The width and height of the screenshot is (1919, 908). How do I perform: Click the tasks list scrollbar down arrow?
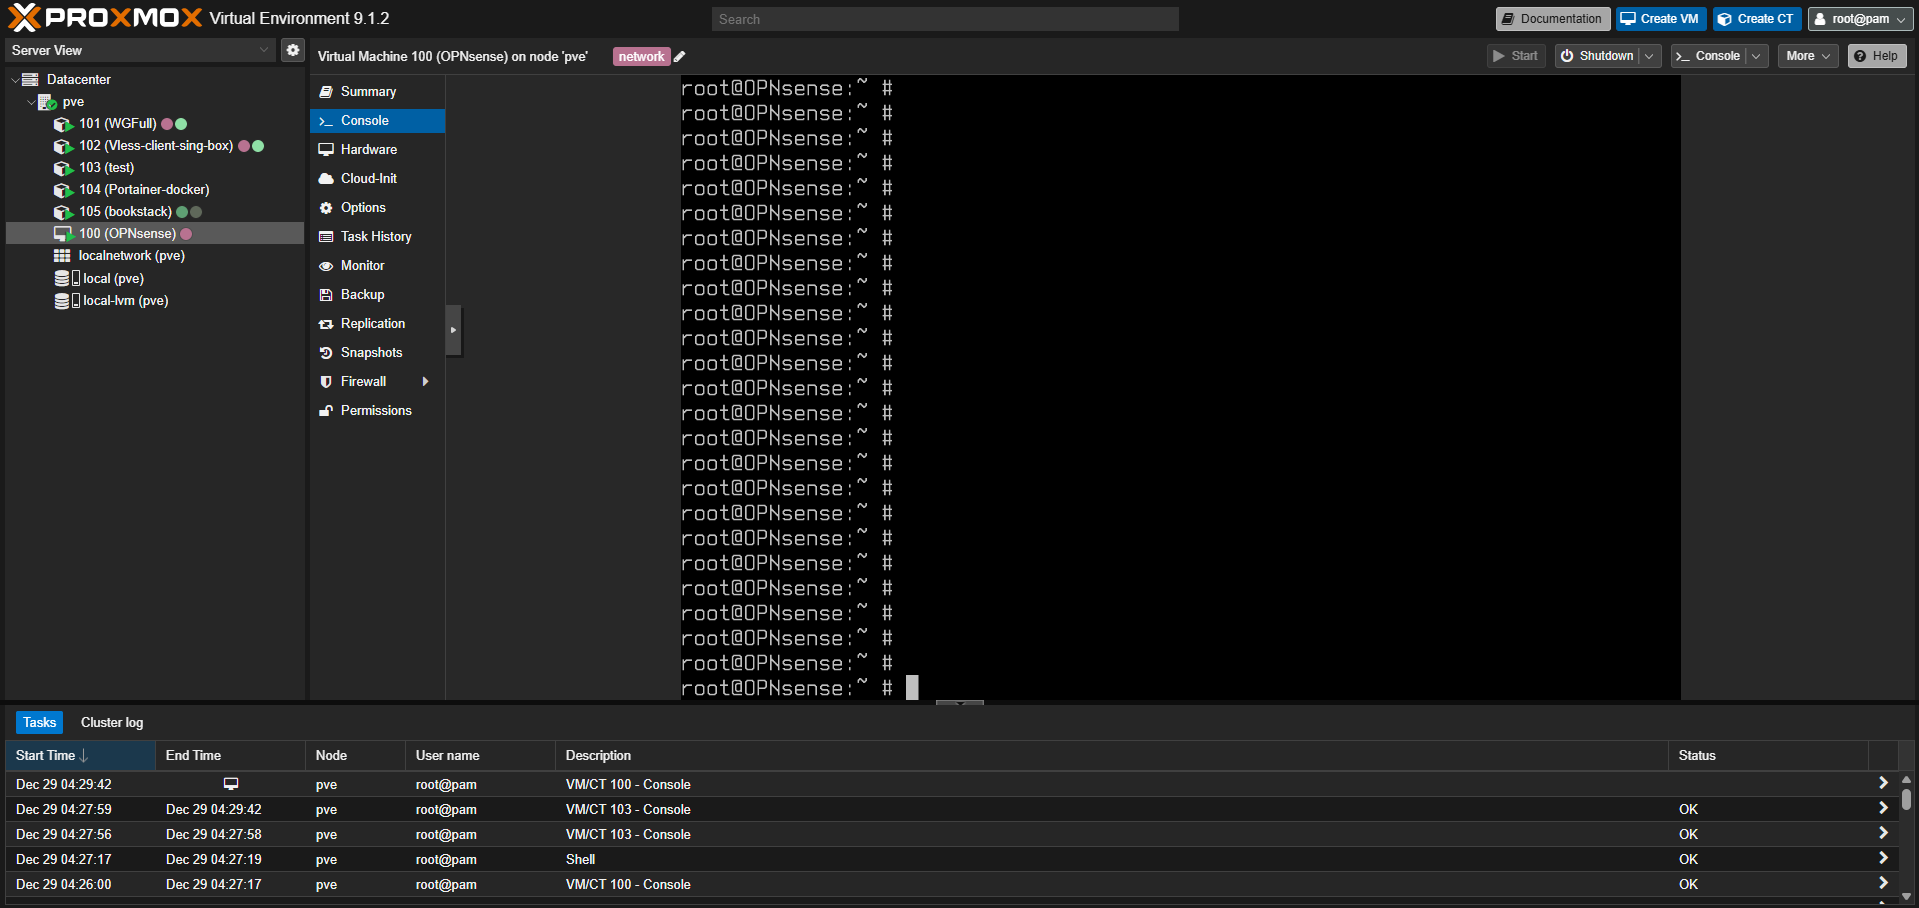[1906, 897]
